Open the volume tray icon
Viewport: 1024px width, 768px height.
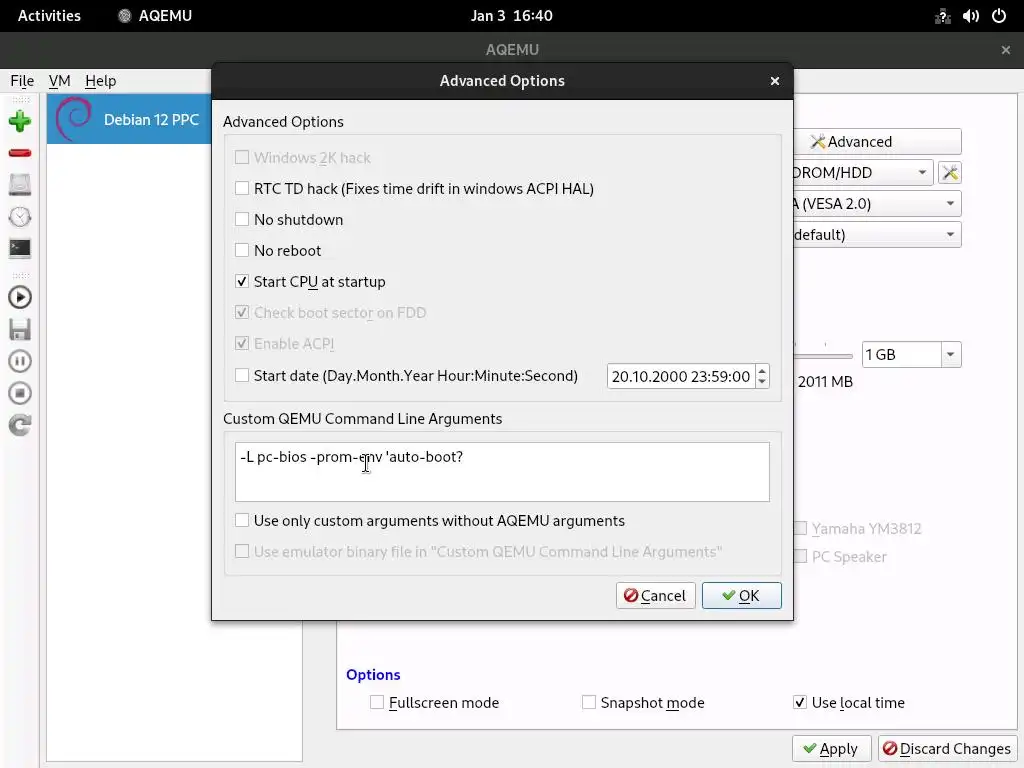970,16
